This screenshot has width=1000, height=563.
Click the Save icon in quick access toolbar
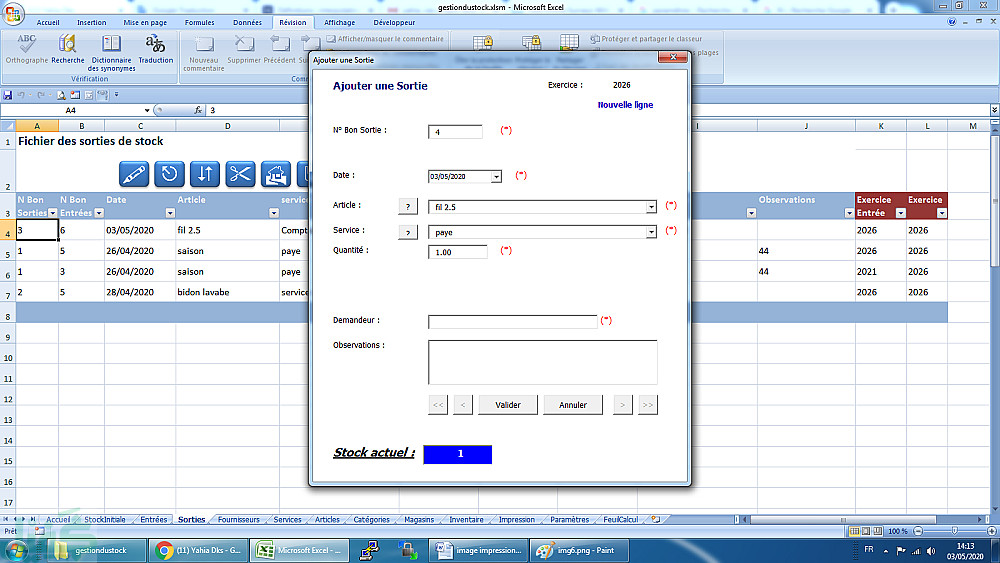[x=8, y=95]
